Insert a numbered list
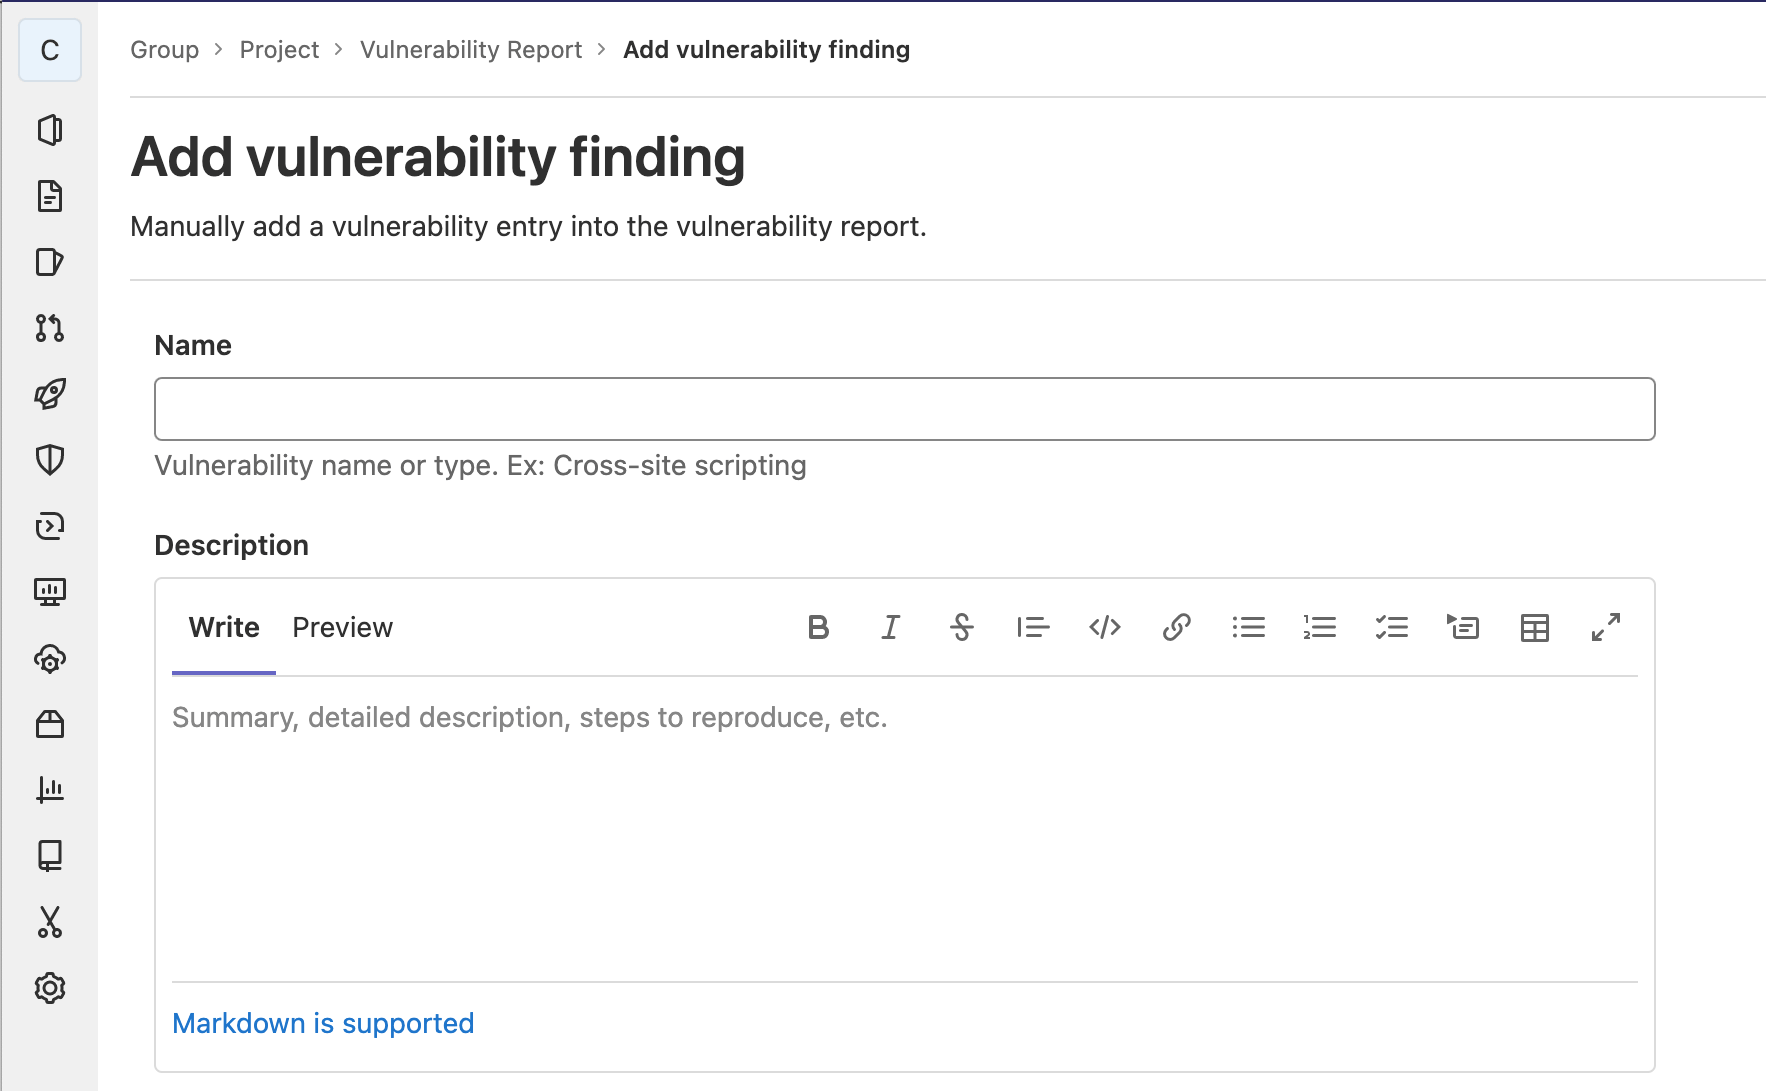This screenshot has height=1091, width=1766. point(1319,628)
